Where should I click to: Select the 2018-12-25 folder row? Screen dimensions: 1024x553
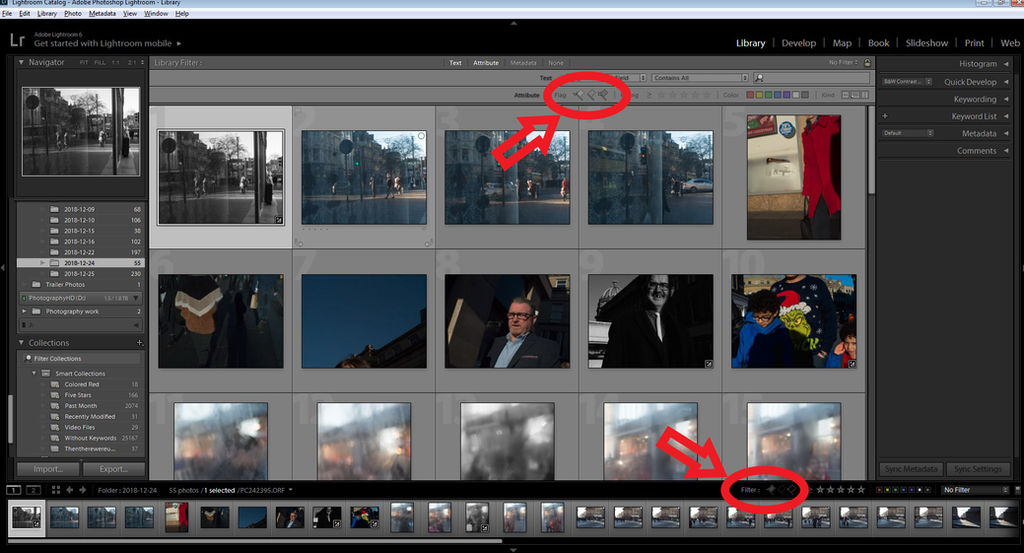tap(80, 274)
